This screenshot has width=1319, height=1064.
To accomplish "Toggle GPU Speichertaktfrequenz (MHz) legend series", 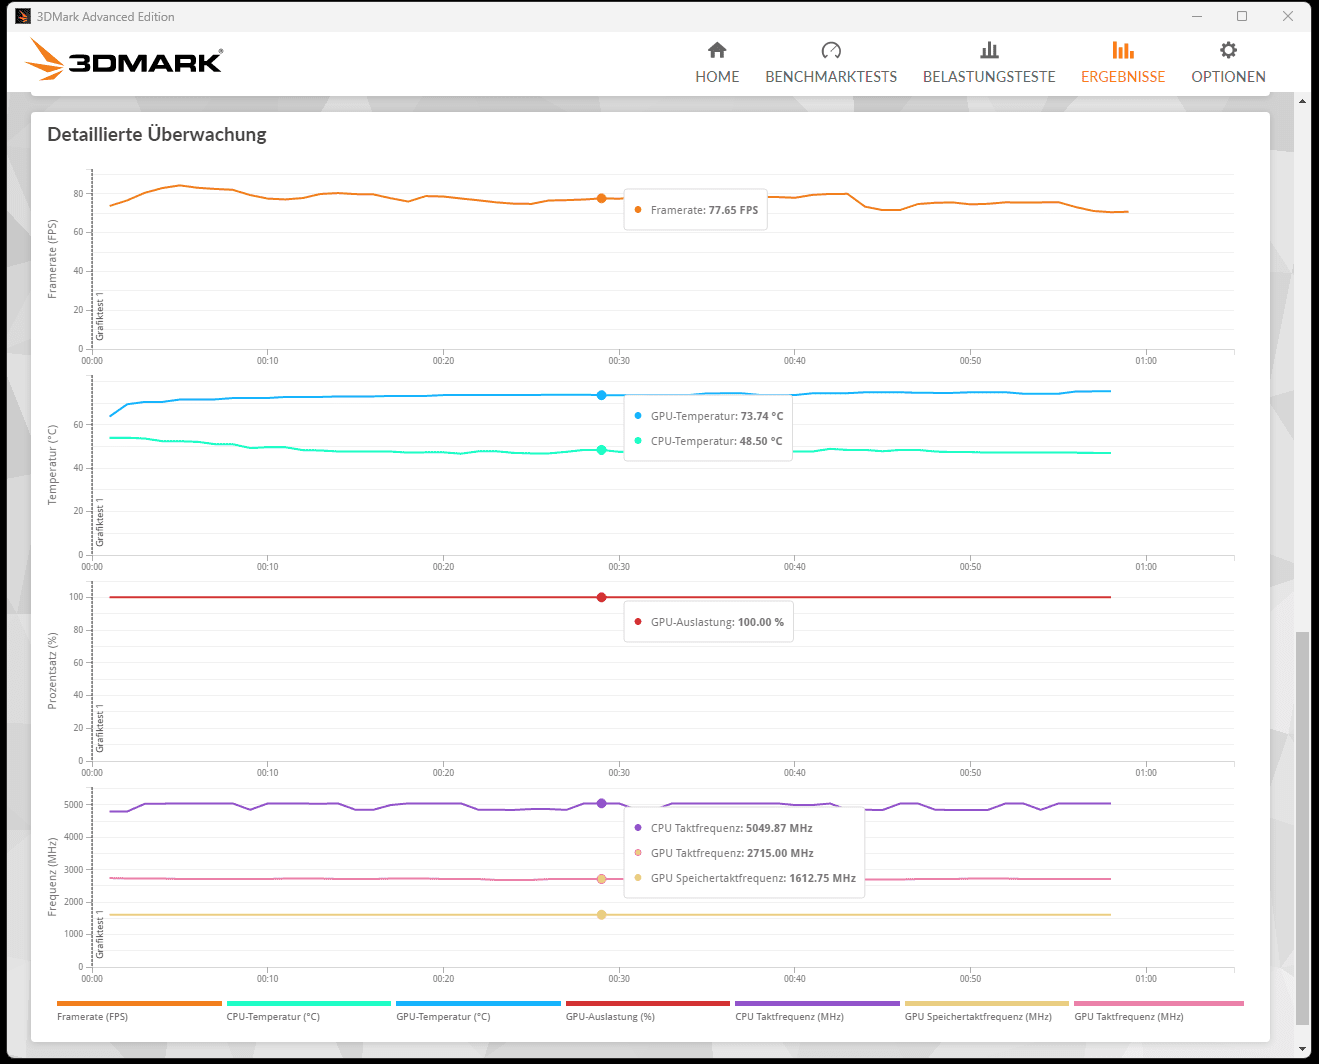I will pos(987,1012).
